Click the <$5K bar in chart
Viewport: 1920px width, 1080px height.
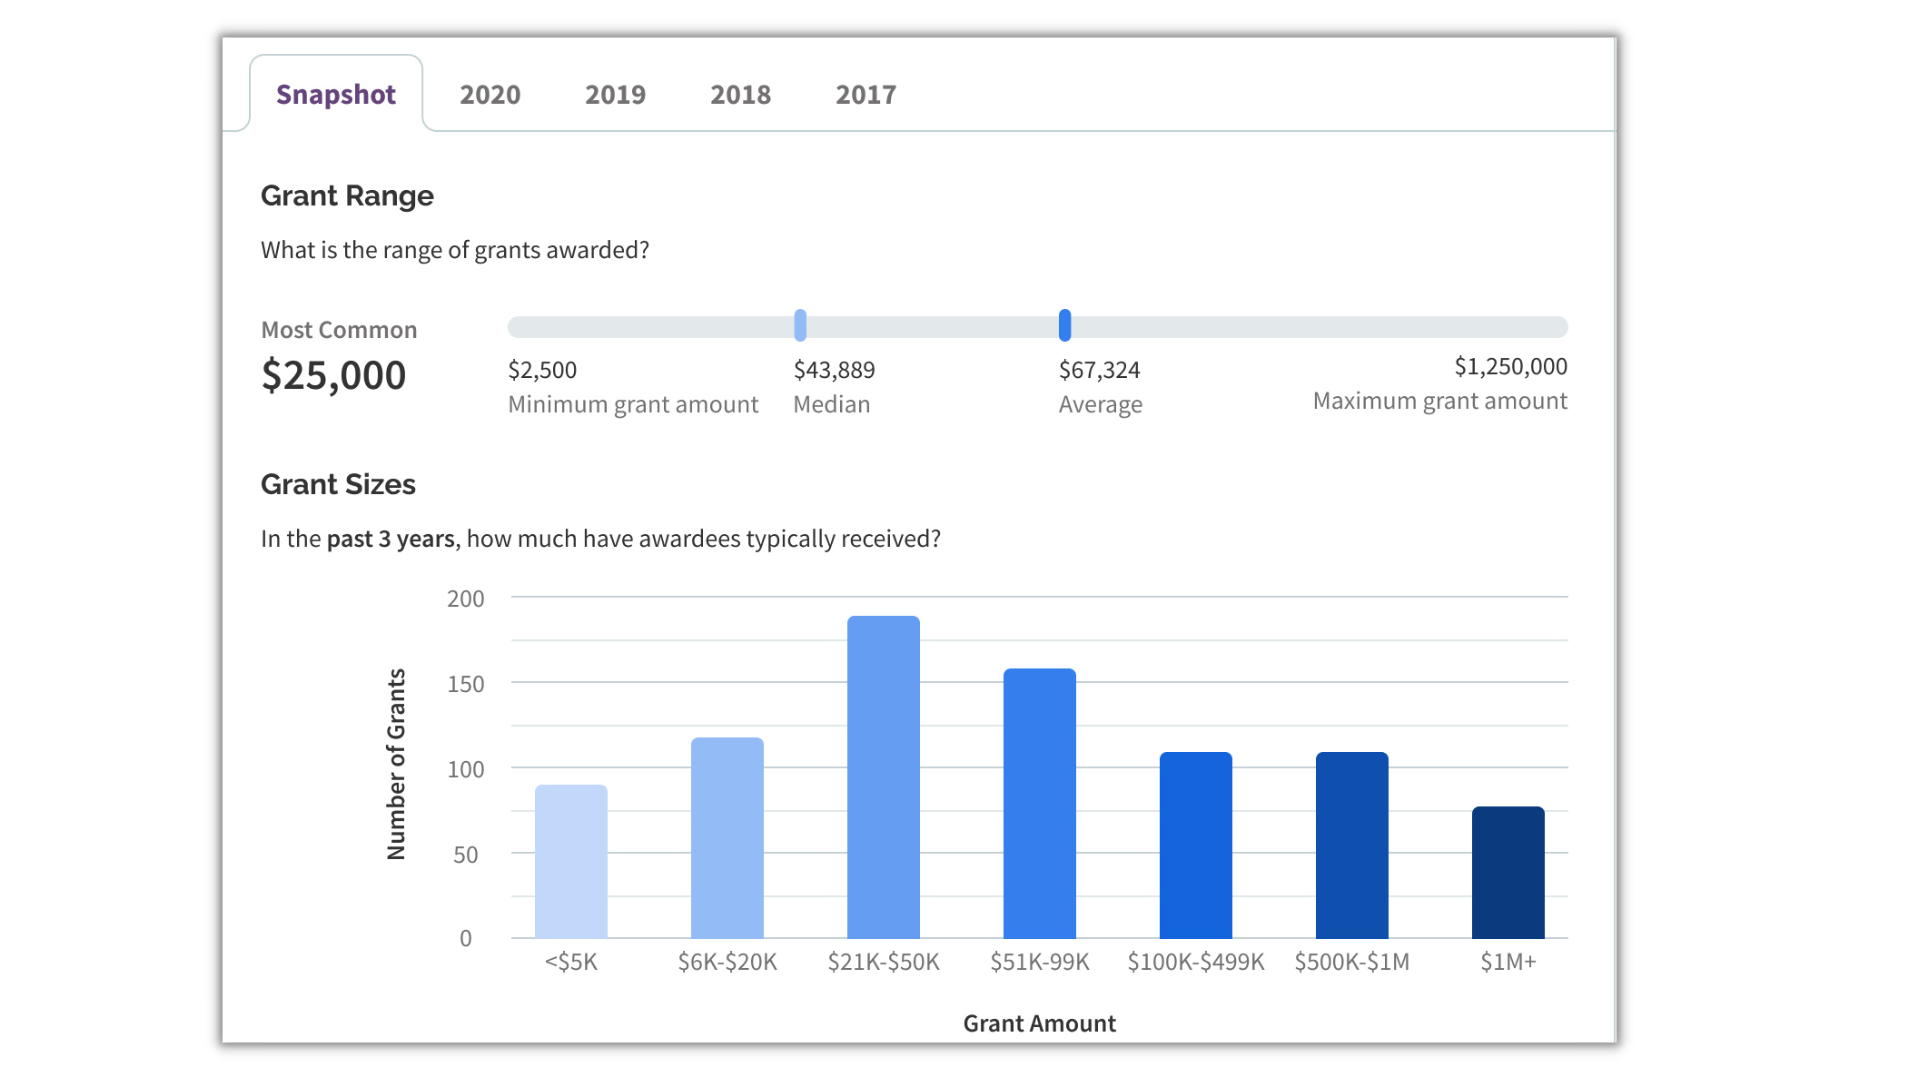(571, 861)
